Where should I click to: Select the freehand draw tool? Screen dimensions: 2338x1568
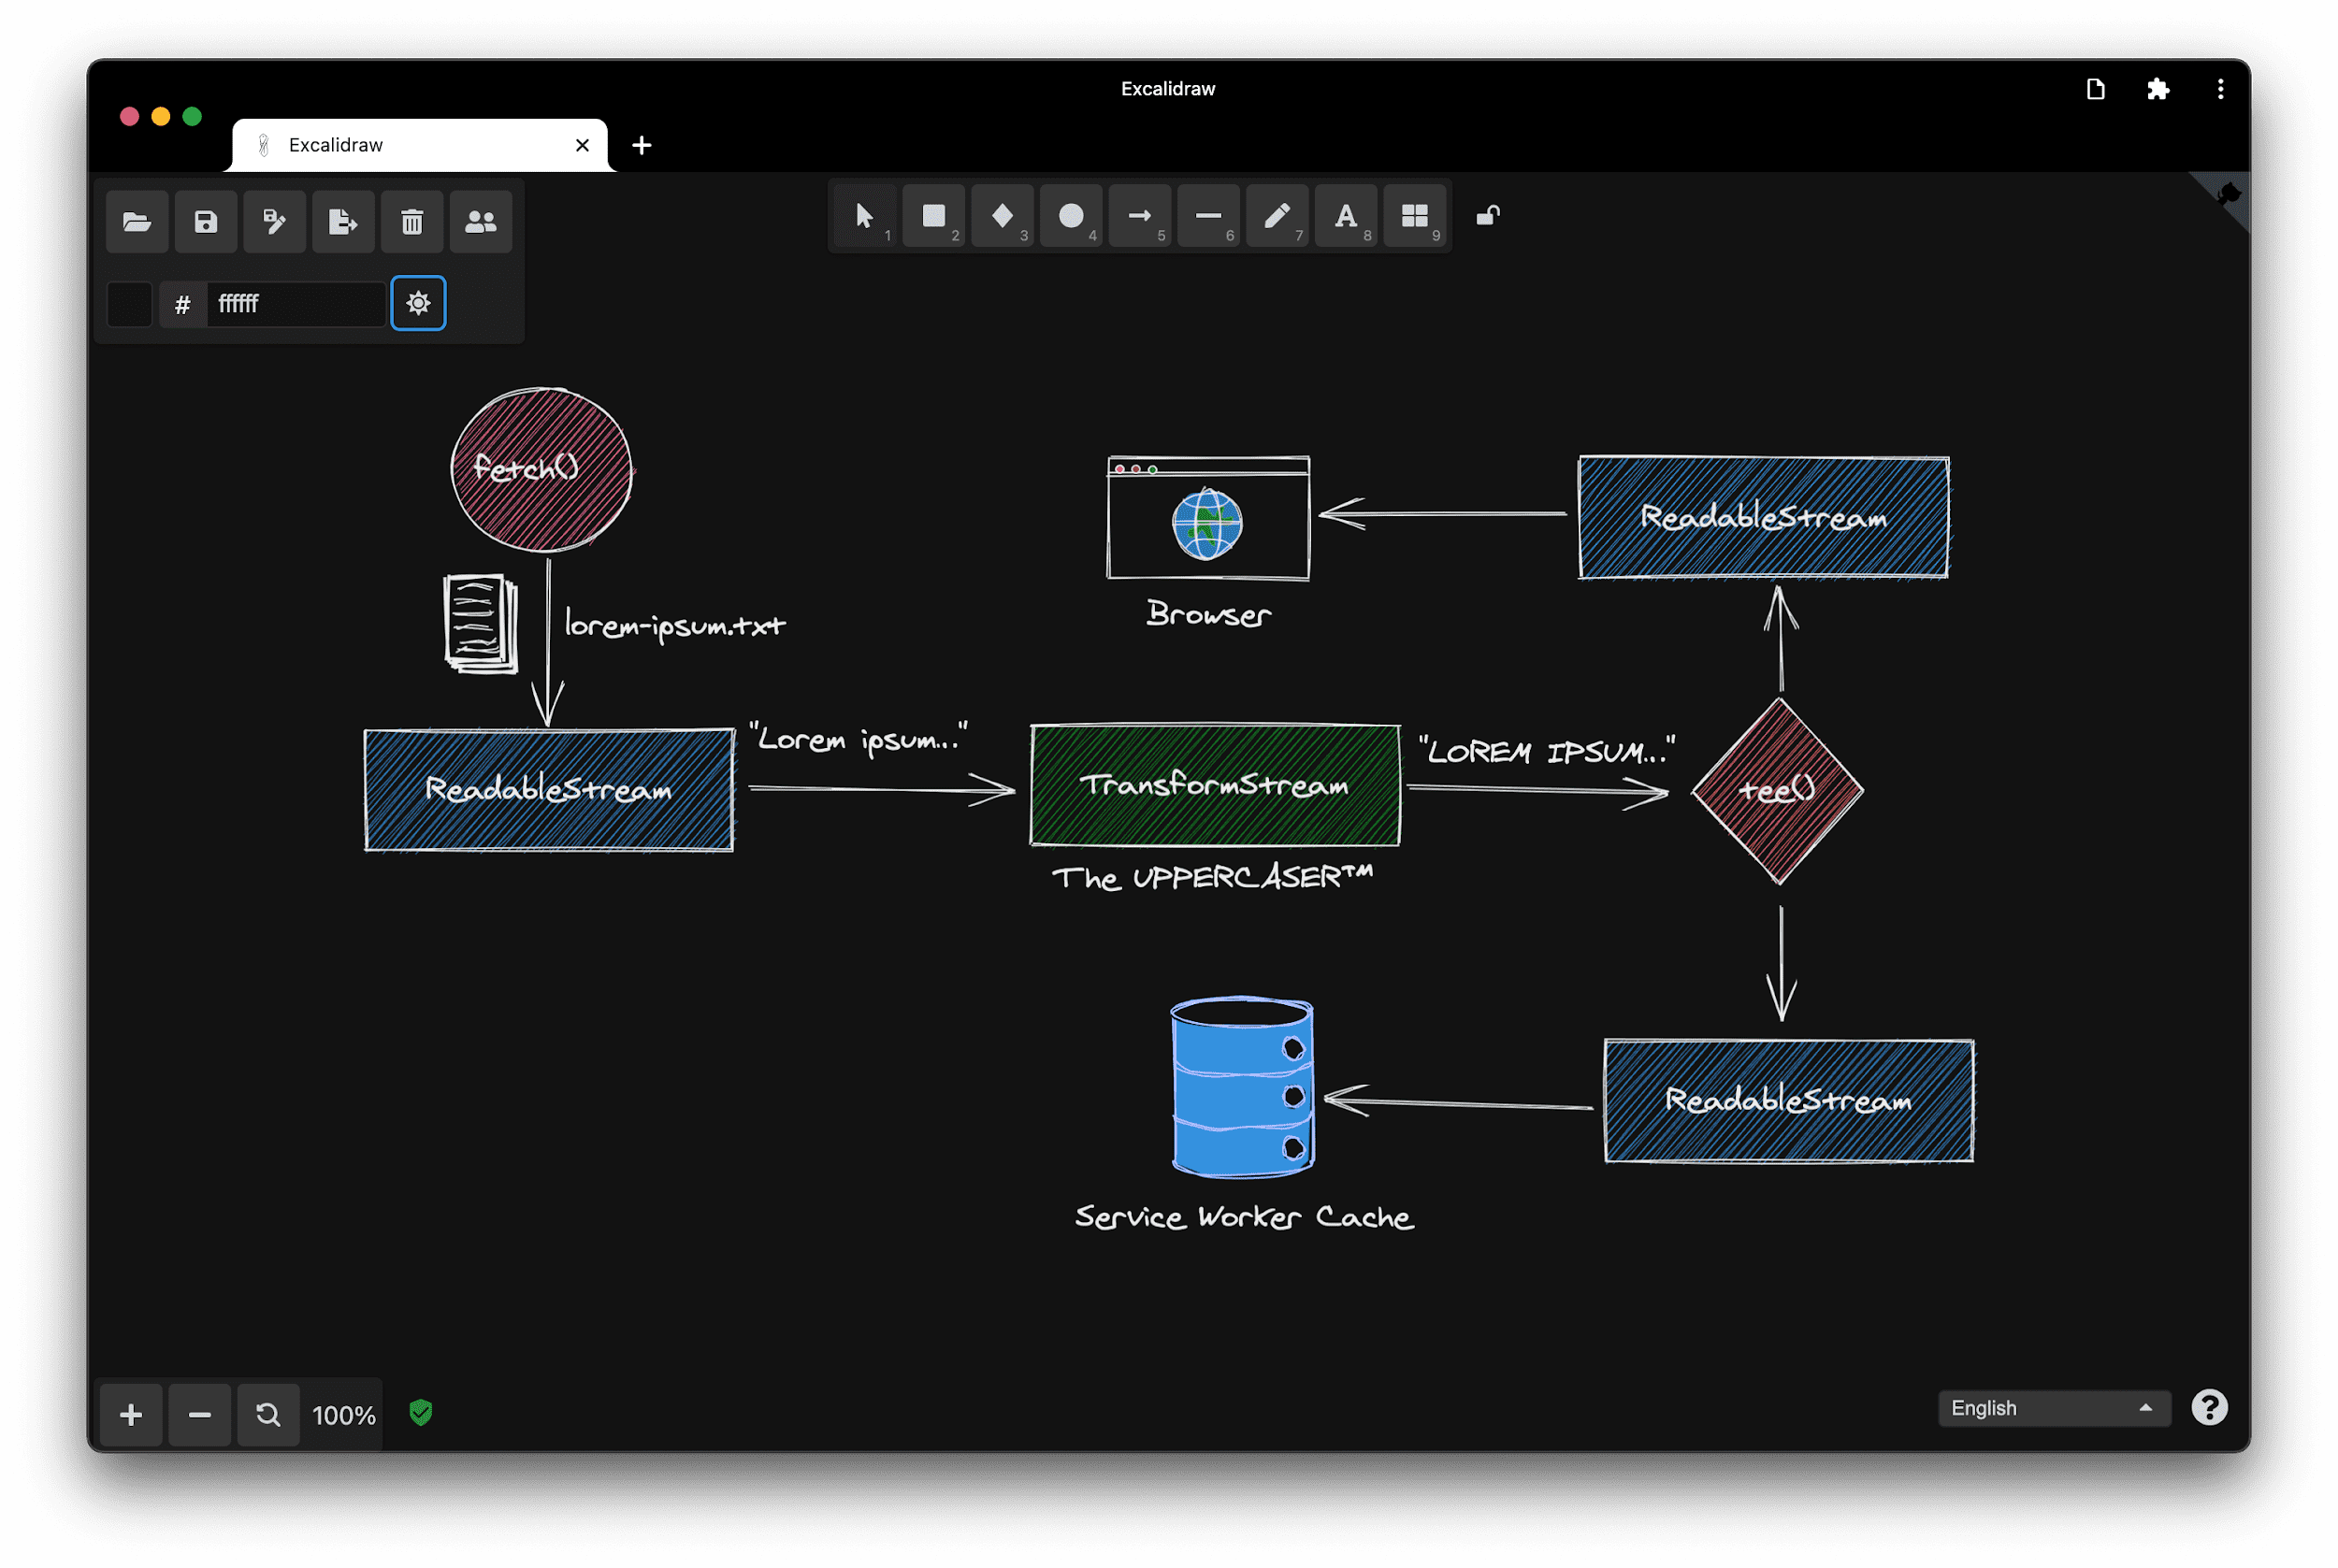(x=1277, y=215)
